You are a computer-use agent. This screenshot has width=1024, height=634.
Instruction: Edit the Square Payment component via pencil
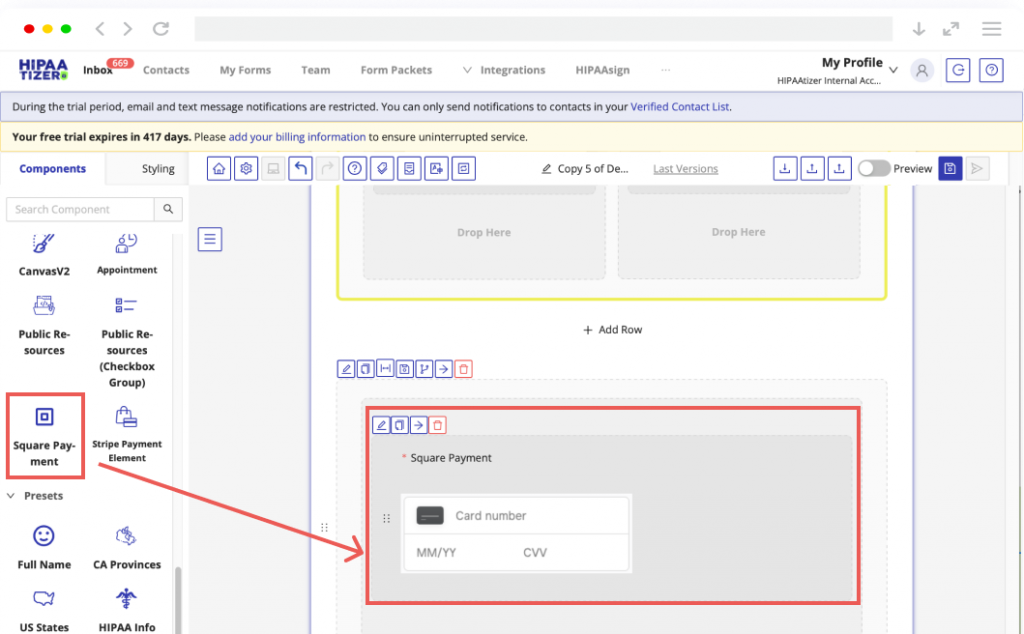tap(381, 425)
